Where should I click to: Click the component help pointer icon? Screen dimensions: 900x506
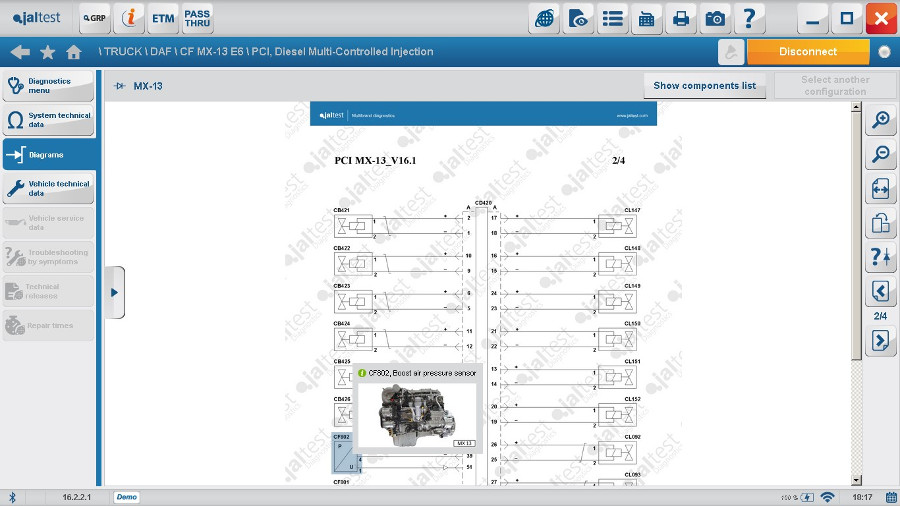coord(880,256)
